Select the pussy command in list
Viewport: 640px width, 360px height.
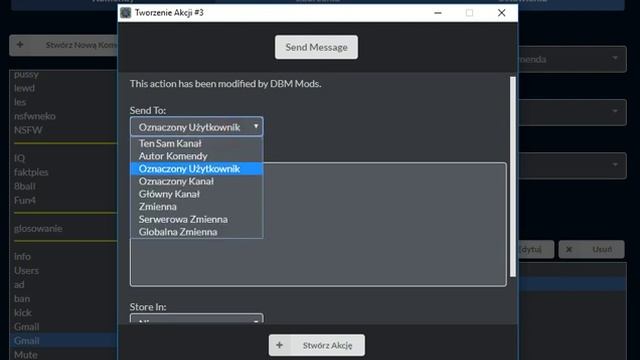(26, 74)
